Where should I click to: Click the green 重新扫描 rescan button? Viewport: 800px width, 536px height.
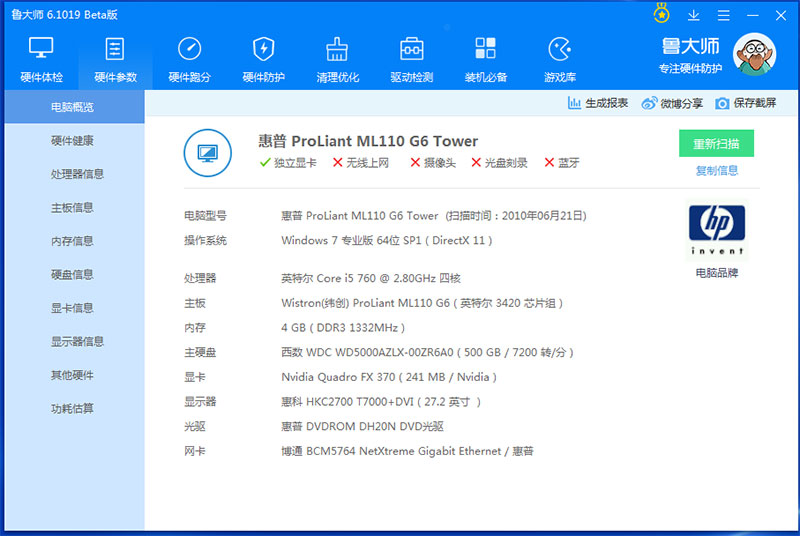point(716,144)
